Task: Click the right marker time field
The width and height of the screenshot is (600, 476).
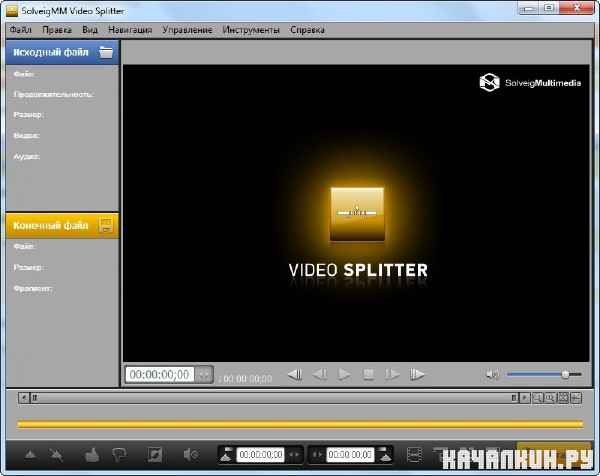Action: 350,455
